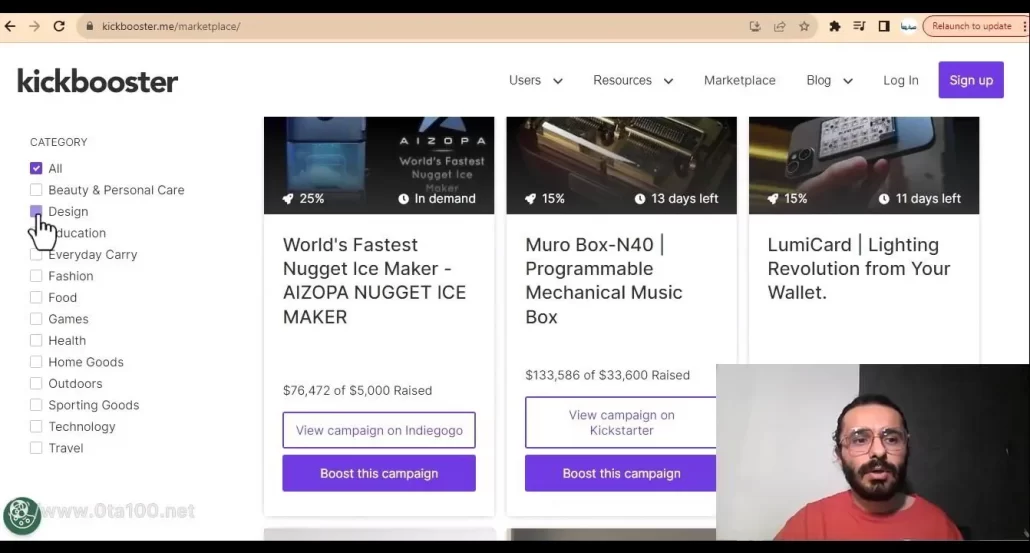This screenshot has width=1030, height=553.
Task: Go to Marketplace in the navigation bar
Action: pos(739,81)
